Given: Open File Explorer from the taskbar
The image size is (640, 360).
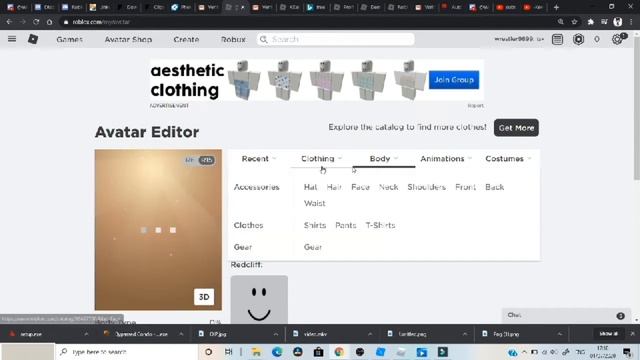Looking at the screenshot, I should click(x=256, y=352).
